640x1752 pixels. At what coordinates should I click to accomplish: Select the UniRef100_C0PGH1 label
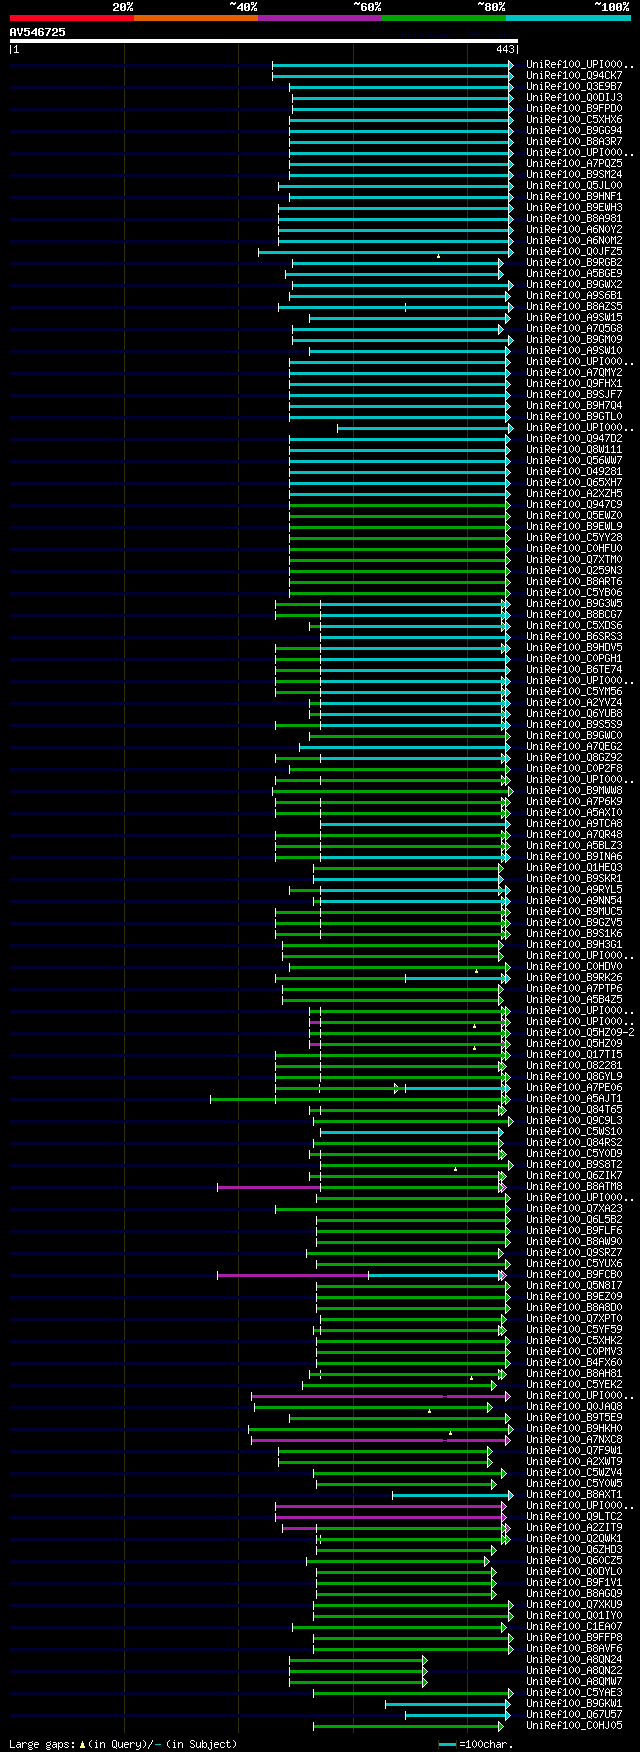click(x=574, y=658)
